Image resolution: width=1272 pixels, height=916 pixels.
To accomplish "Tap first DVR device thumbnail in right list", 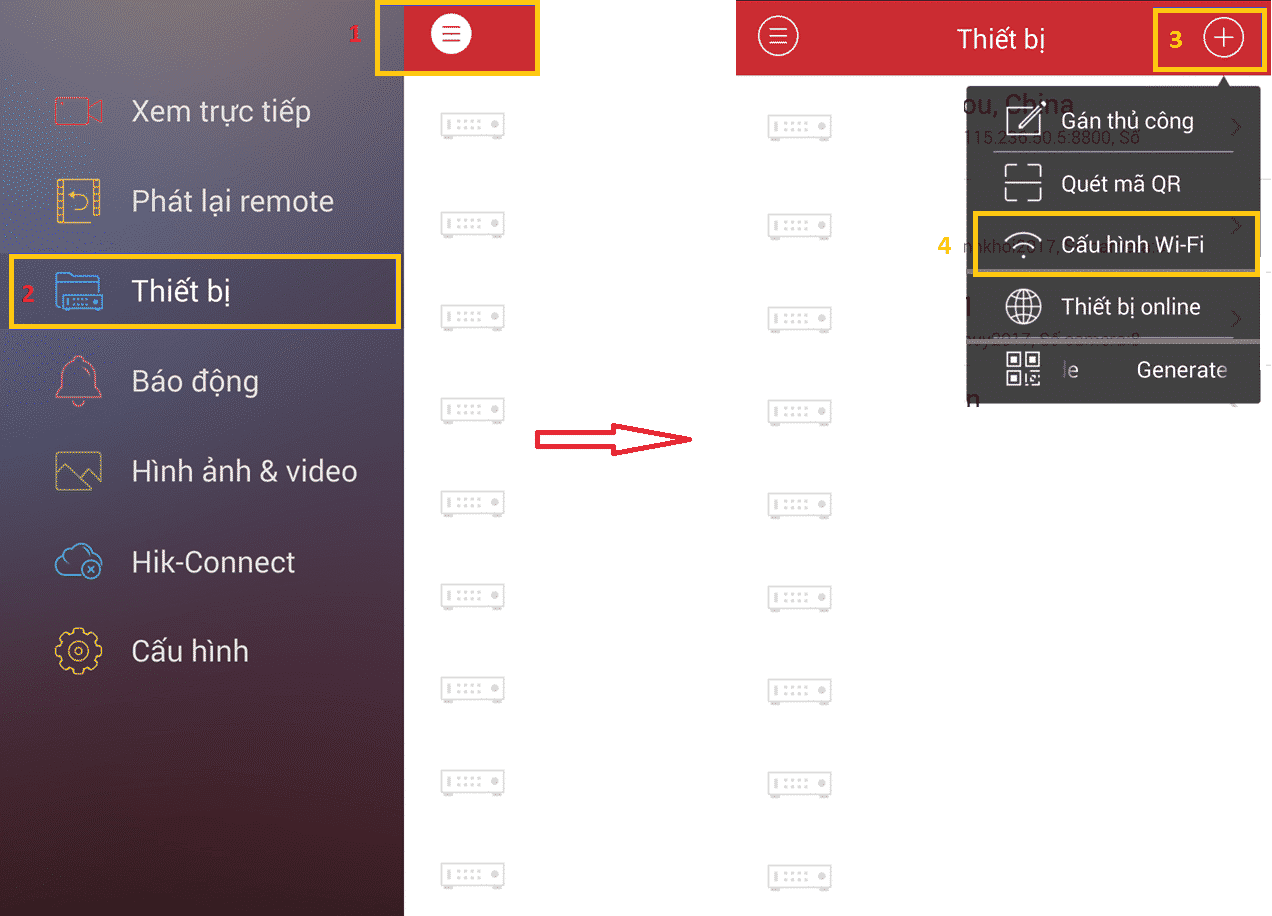I will [x=800, y=127].
